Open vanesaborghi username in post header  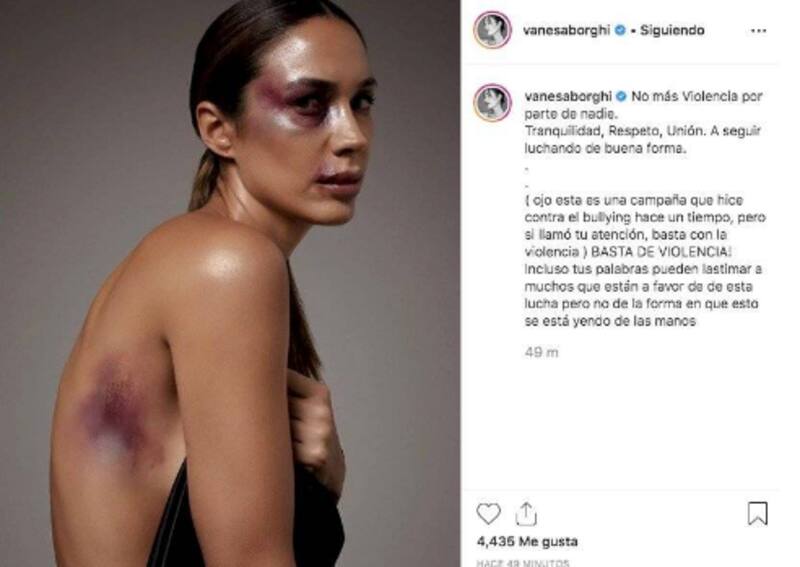click(567, 30)
